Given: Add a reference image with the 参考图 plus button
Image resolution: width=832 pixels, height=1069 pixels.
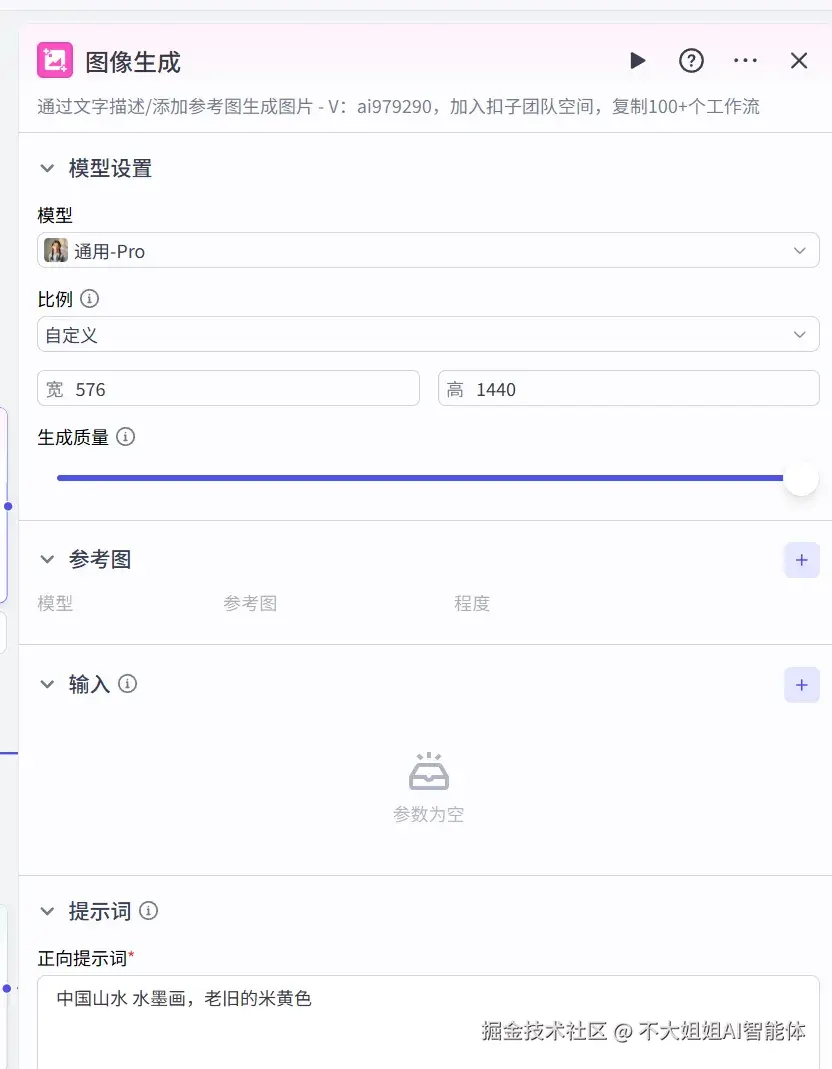Looking at the screenshot, I should pos(801,560).
